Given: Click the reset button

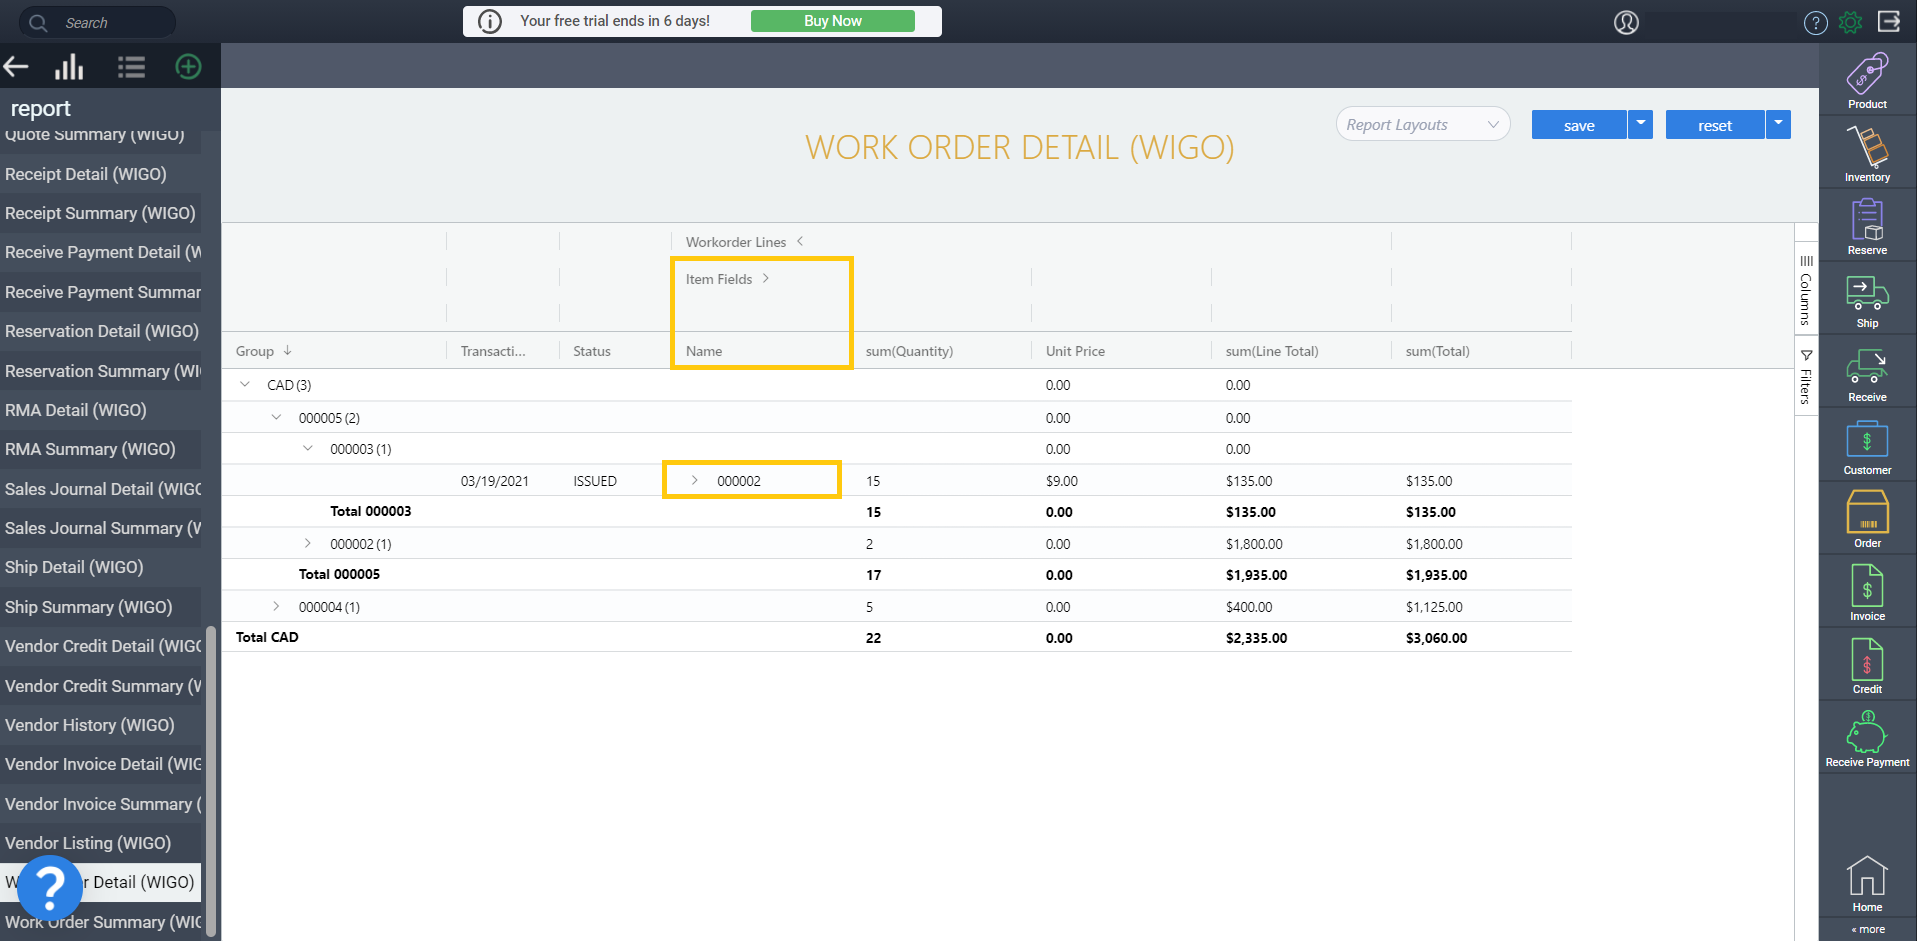Looking at the screenshot, I should pyautogui.click(x=1715, y=124).
